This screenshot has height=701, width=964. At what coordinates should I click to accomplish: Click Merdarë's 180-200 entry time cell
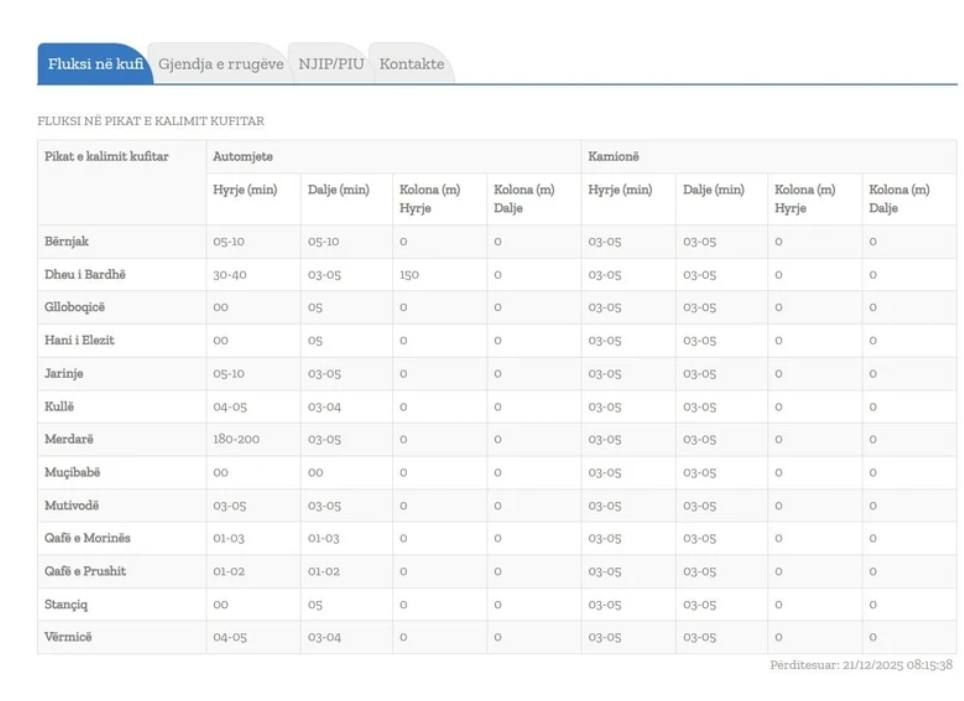(x=236, y=439)
